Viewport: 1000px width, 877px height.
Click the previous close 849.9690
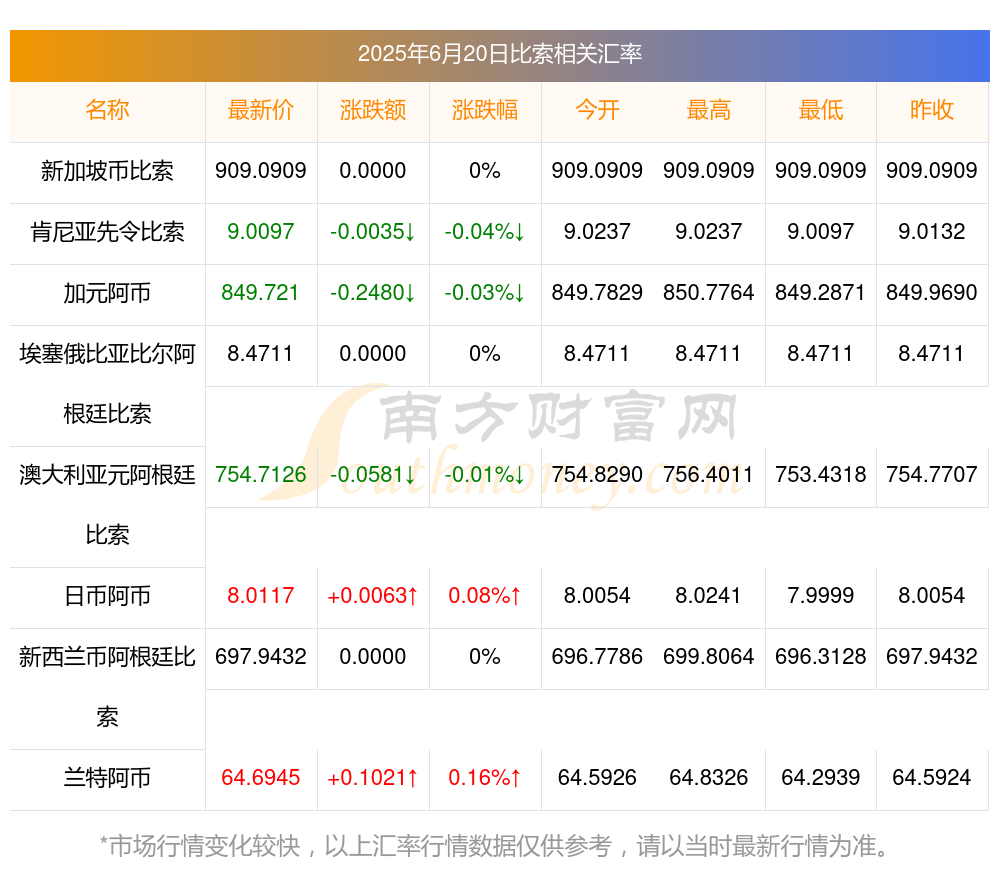tap(932, 293)
